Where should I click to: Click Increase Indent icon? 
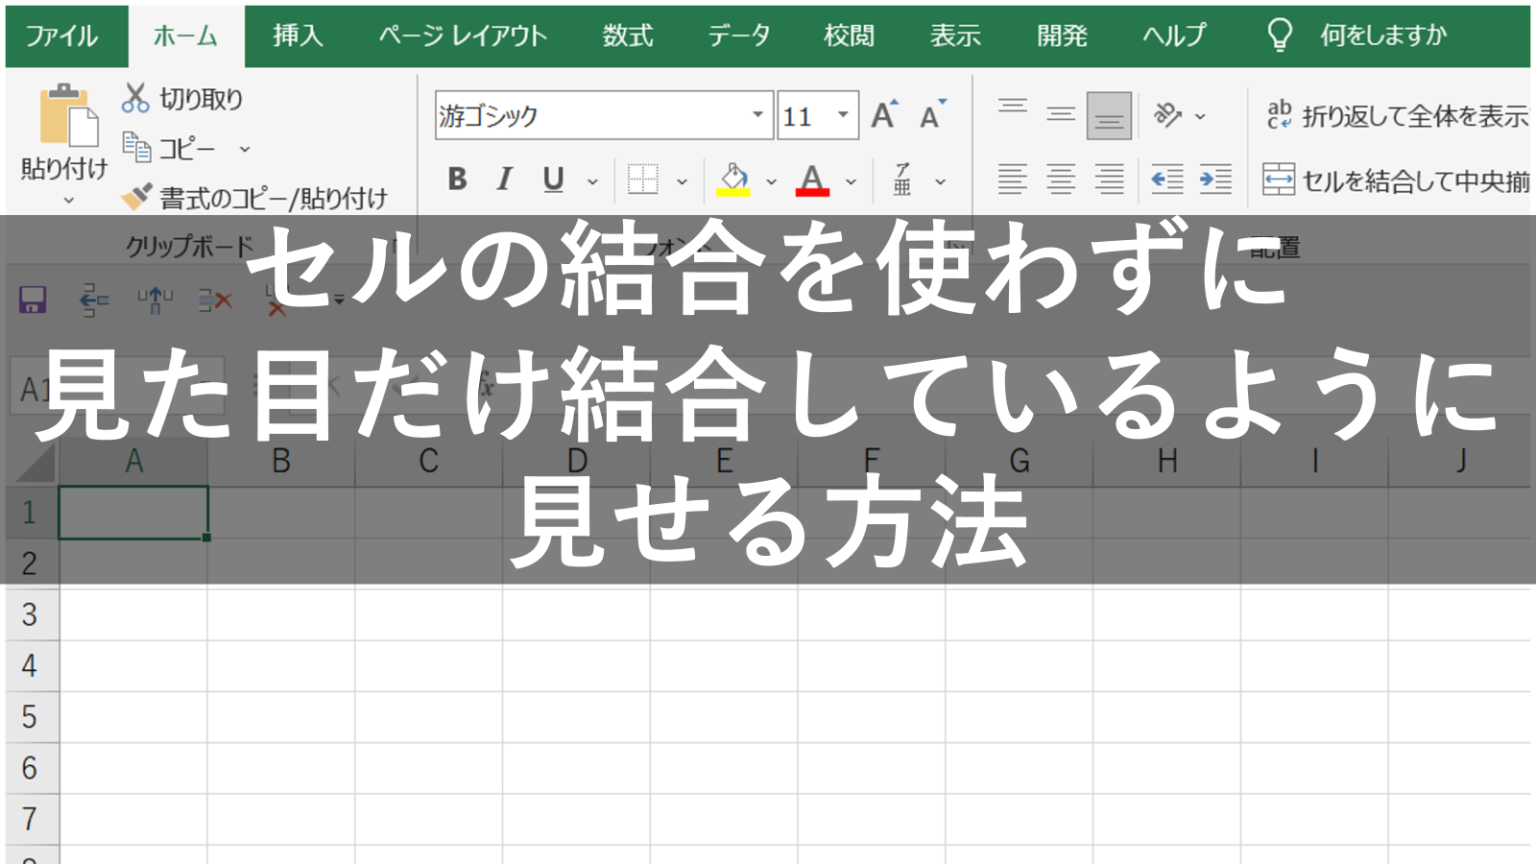pyautogui.click(x=1215, y=179)
